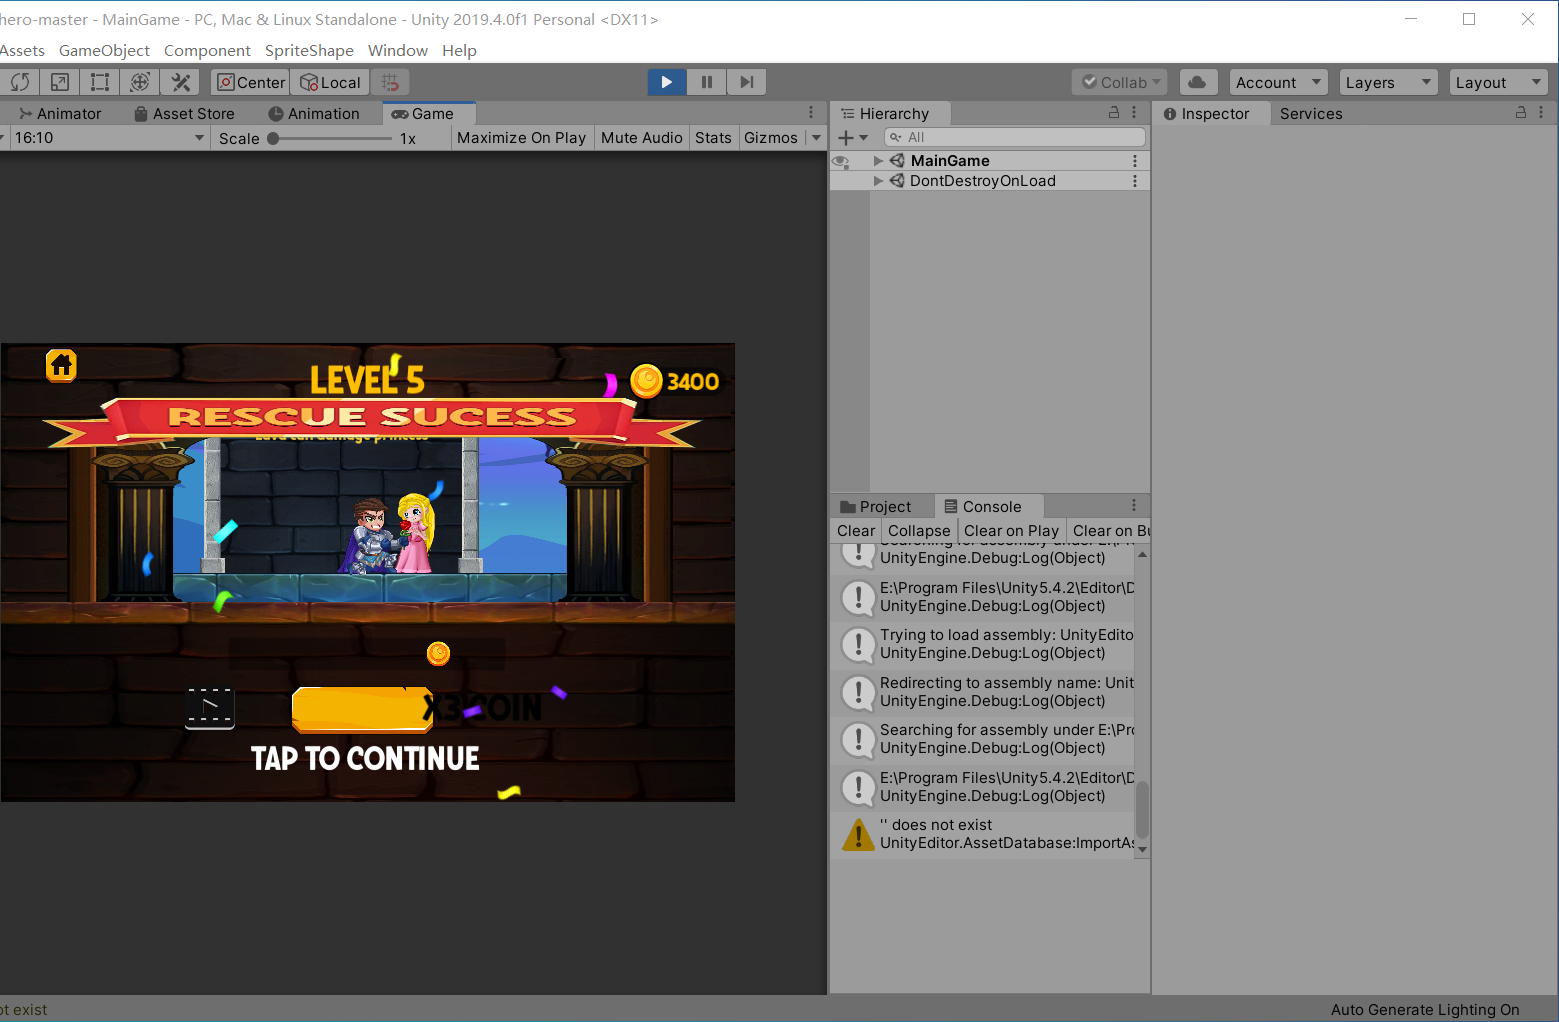This screenshot has width=1559, height=1022.
Task: Click the Game view Scale slider
Action: 330,138
